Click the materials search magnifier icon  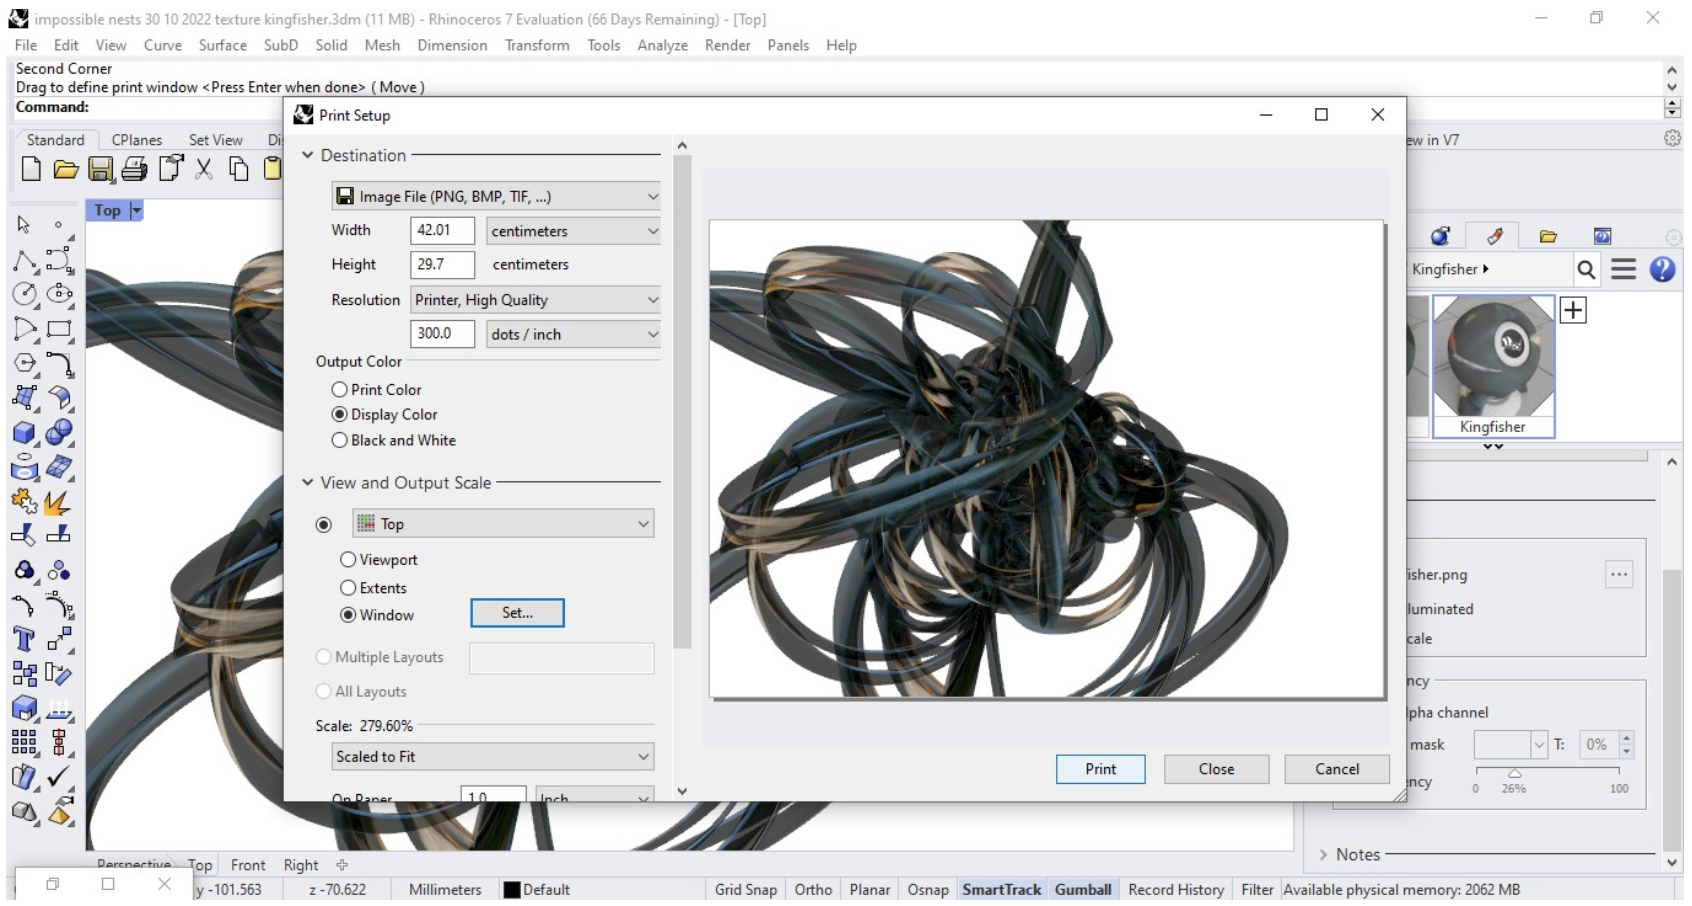point(1586,269)
